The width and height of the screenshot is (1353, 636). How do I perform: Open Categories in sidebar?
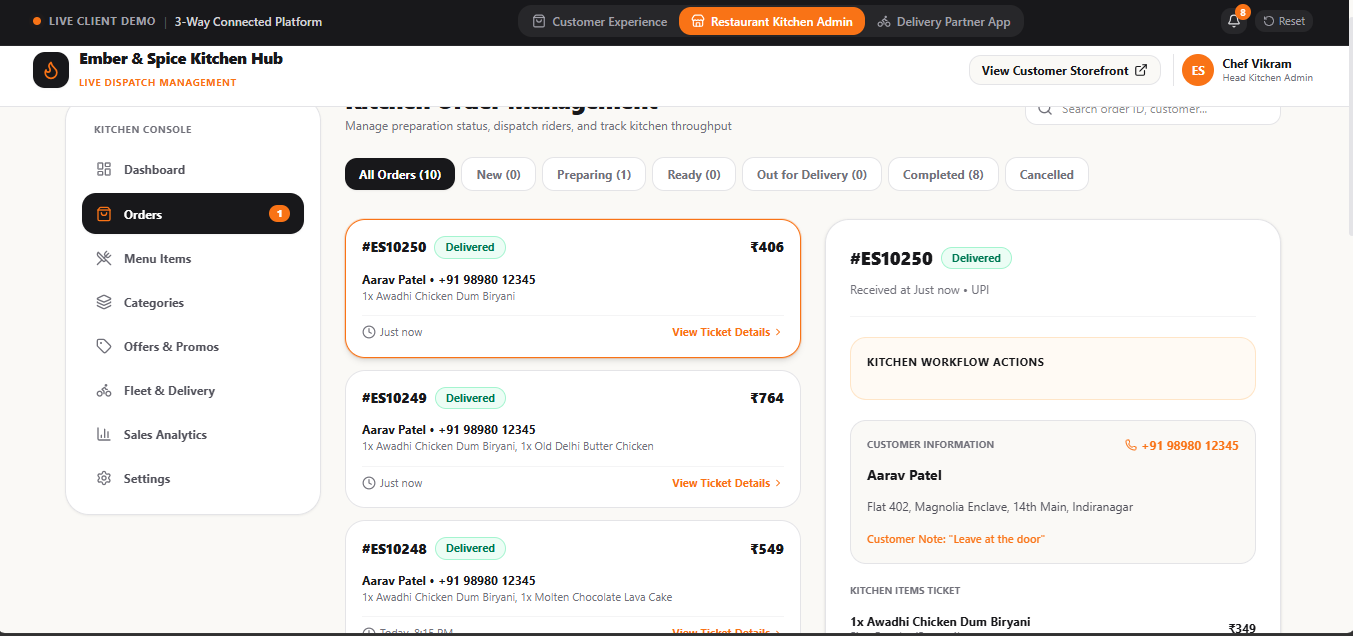tap(193, 302)
